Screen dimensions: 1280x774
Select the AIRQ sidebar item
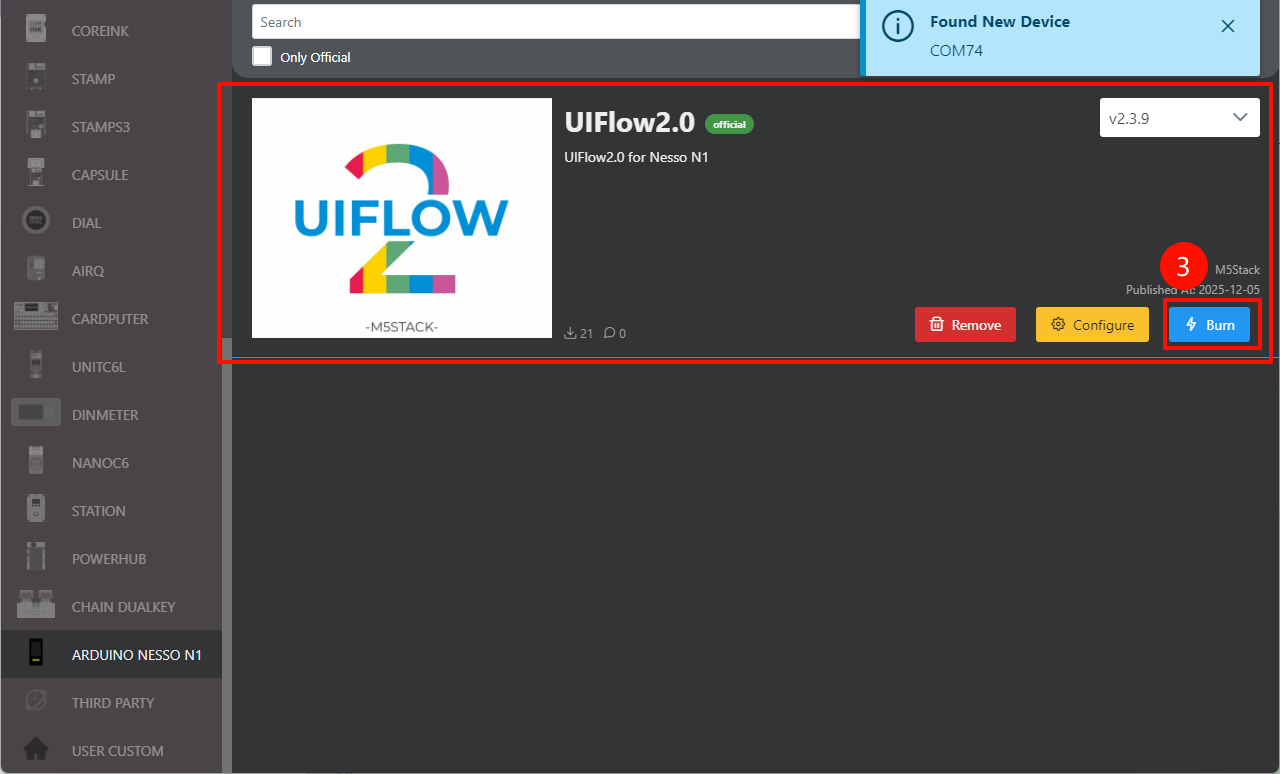point(88,271)
